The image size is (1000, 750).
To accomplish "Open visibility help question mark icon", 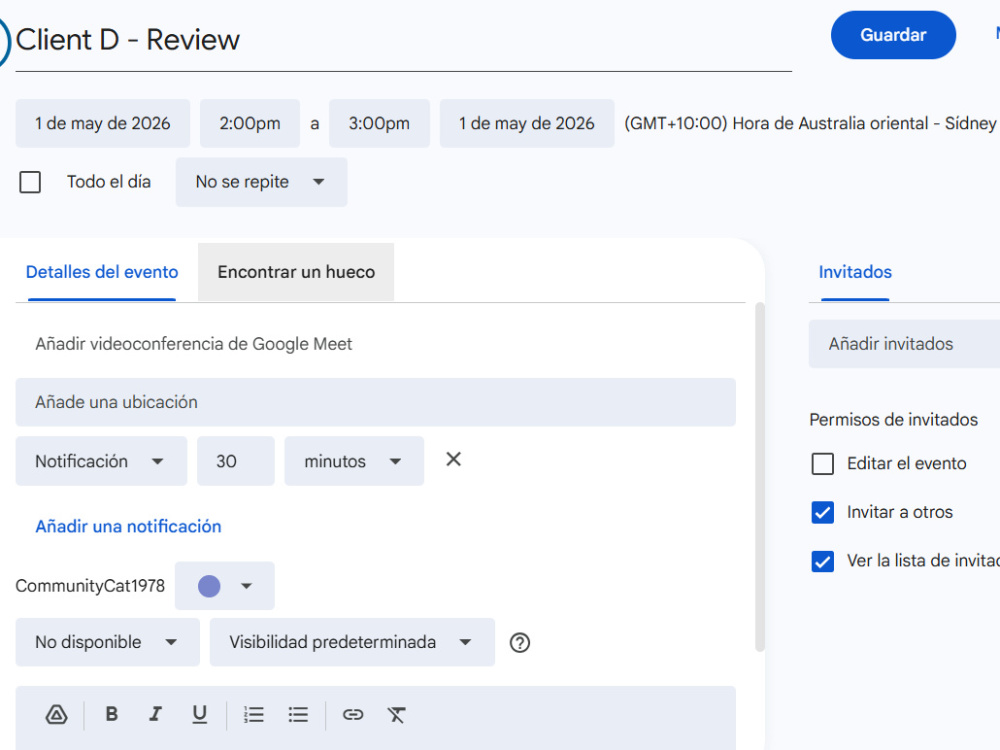I will (520, 642).
